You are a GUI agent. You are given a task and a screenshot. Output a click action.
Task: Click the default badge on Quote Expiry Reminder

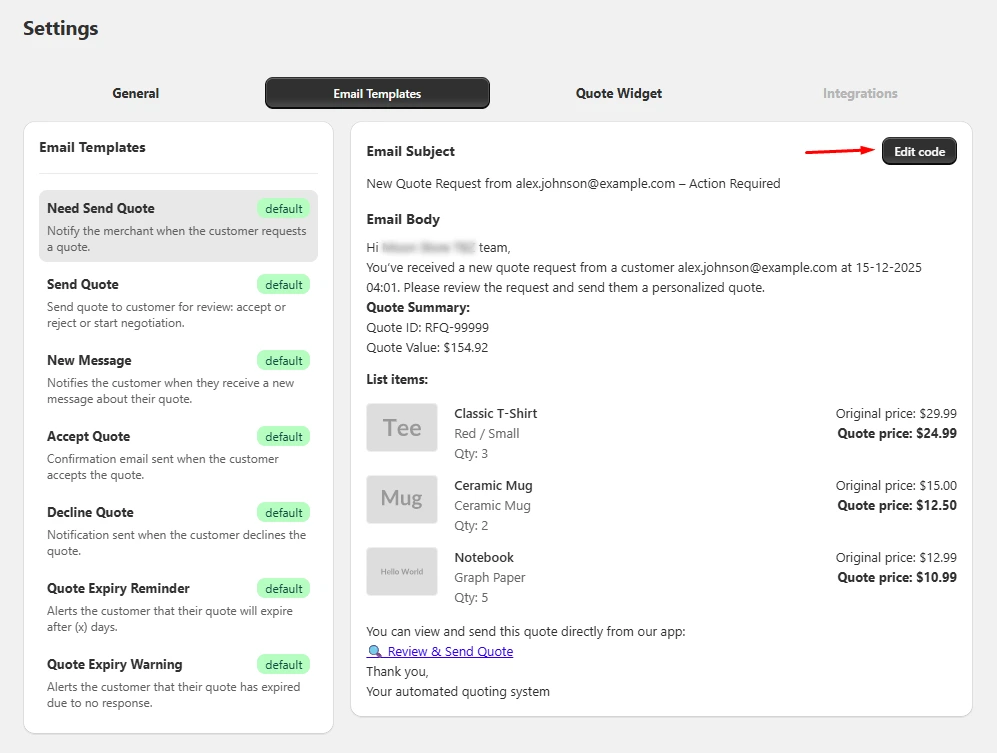tap(283, 588)
